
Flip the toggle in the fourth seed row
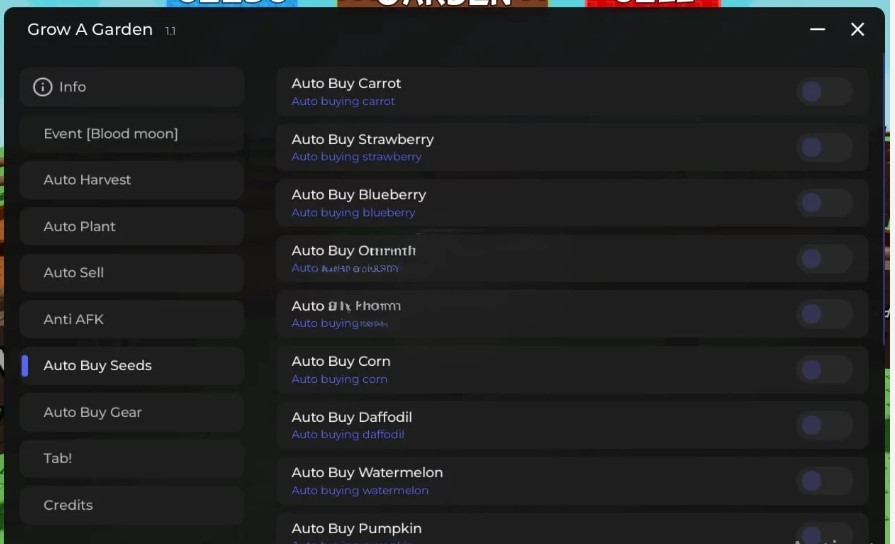coord(824,259)
